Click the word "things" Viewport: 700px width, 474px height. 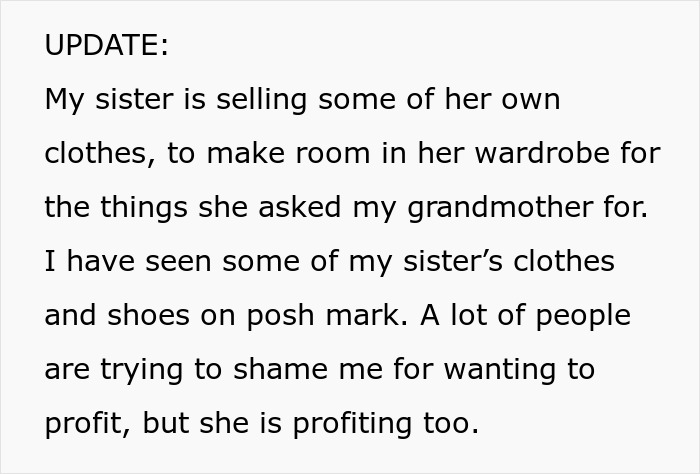[x=137, y=208]
